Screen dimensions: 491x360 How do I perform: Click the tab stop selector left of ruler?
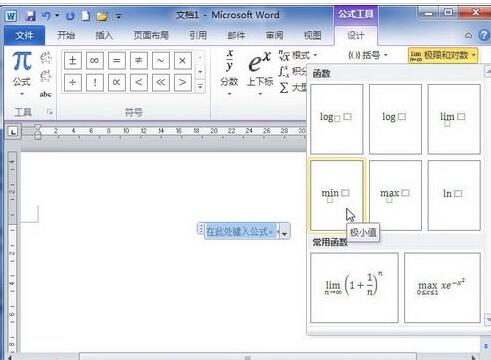(x=13, y=131)
